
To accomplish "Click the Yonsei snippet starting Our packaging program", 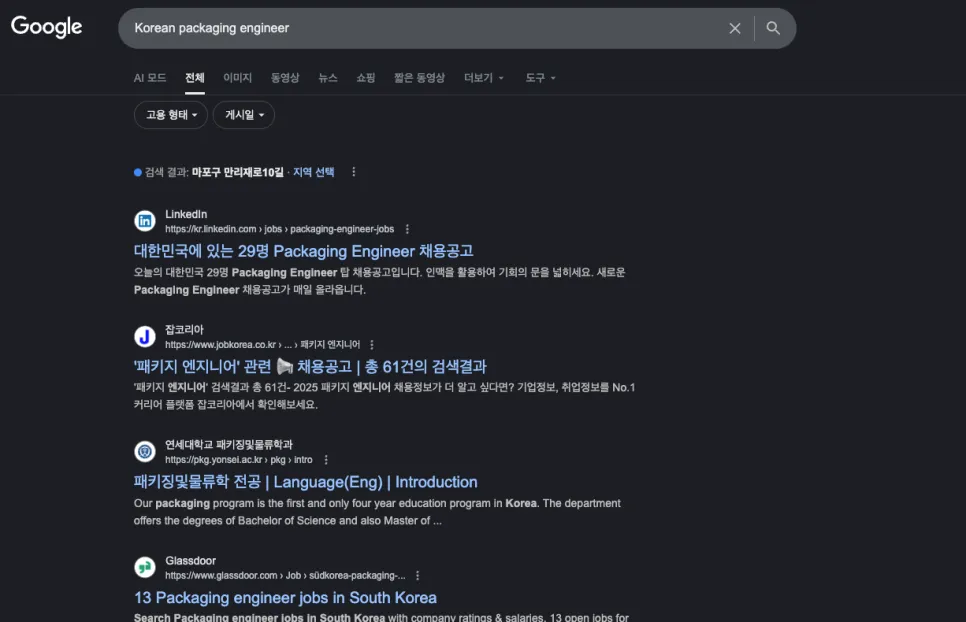I will [377, 512].
